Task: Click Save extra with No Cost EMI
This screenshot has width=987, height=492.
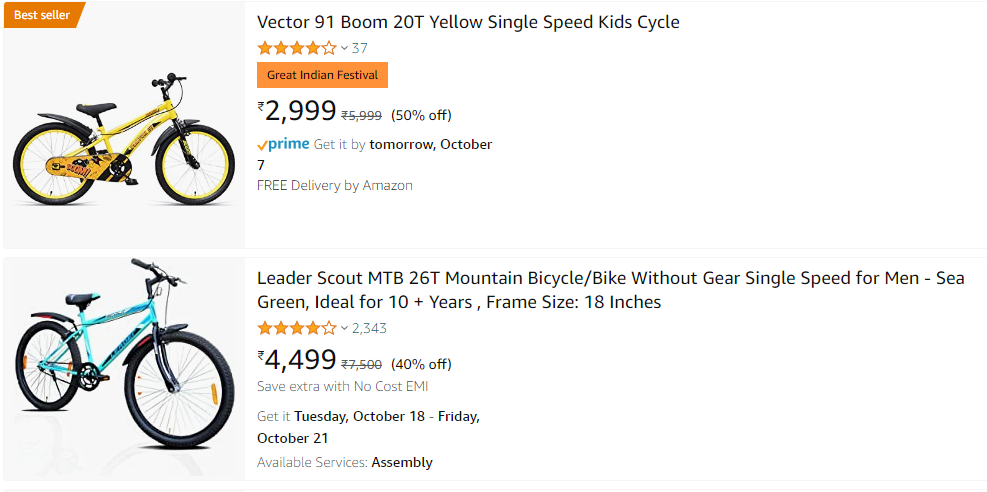Action: pyautogui.click(x=342, y=386)
